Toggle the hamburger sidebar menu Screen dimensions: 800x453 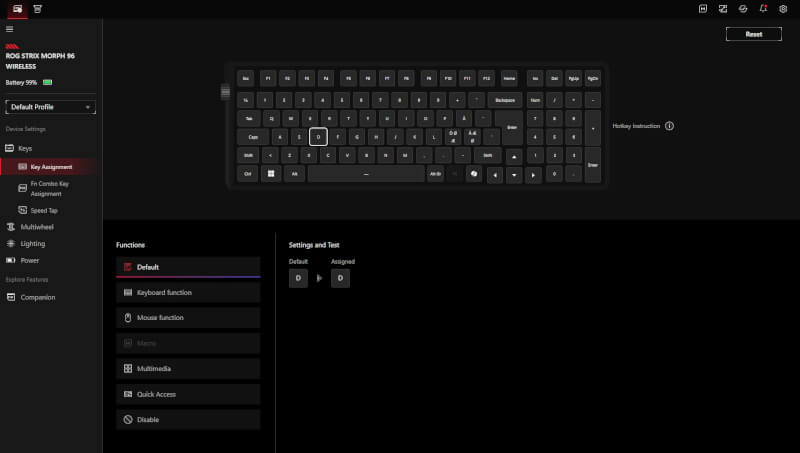click(10, 29)
